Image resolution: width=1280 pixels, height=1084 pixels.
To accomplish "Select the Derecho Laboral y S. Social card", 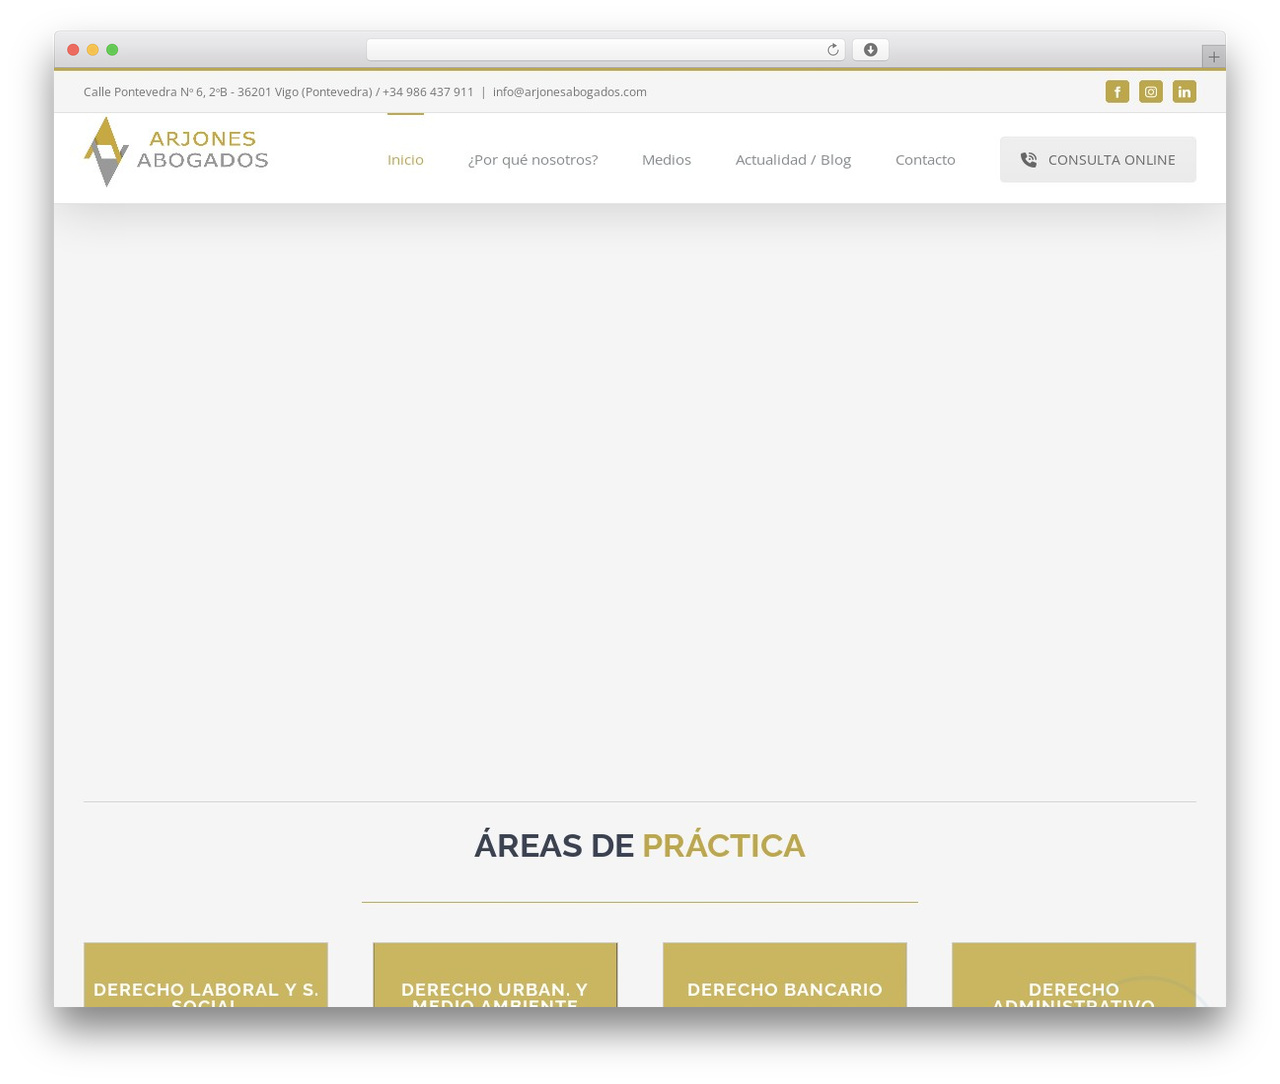I will tap(206, 975).
